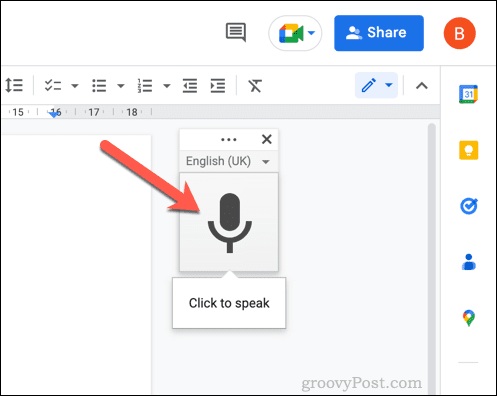The height and width of the screenshot is (396, 497).
Task: Close the voice typing popup
Action: [x=267, y=139]
